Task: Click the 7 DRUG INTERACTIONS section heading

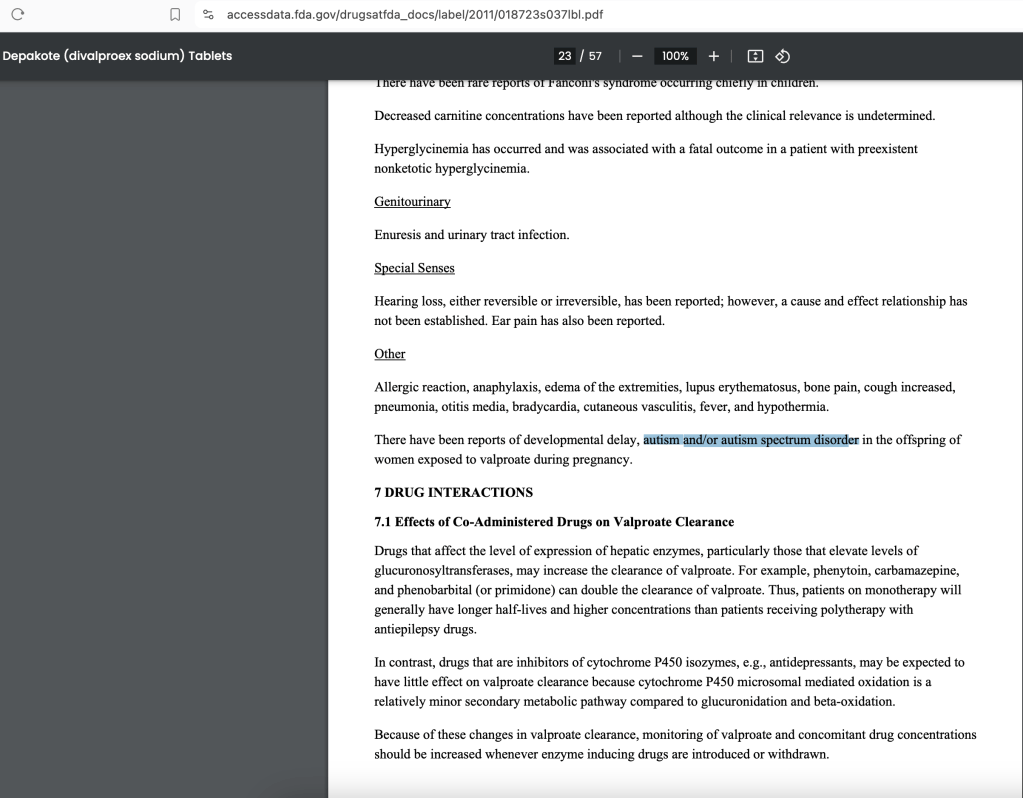Action: (453, 493)
